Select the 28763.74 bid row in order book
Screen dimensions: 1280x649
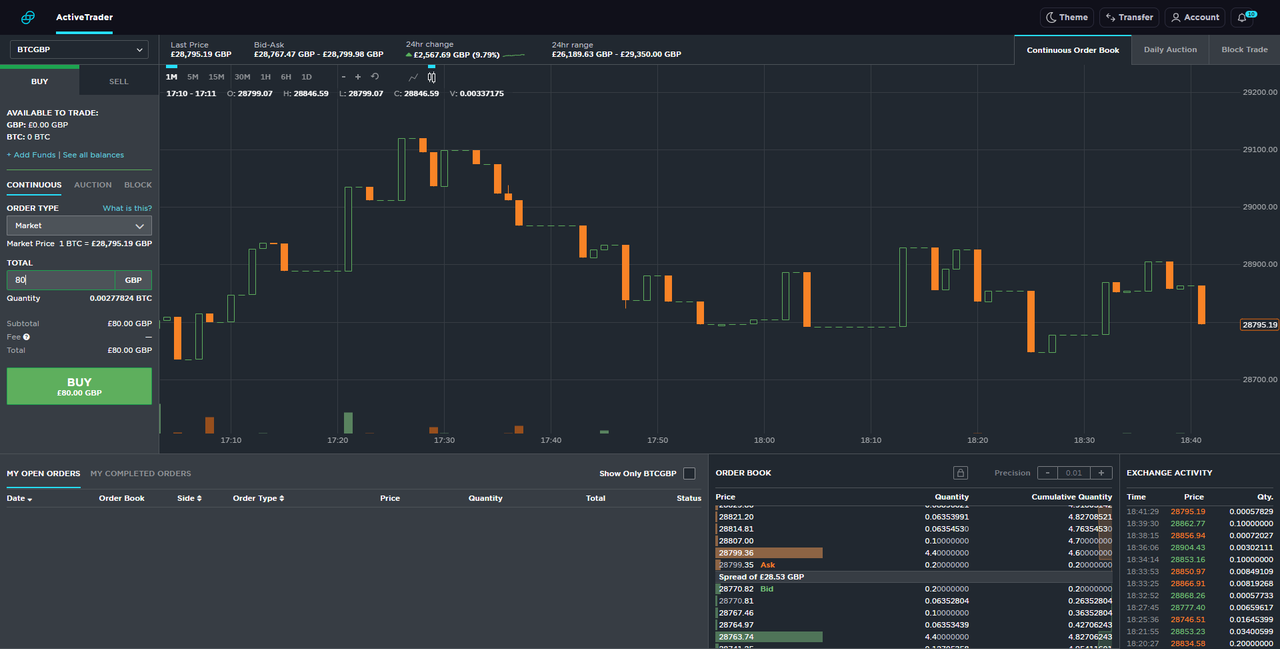click(914, 637)
